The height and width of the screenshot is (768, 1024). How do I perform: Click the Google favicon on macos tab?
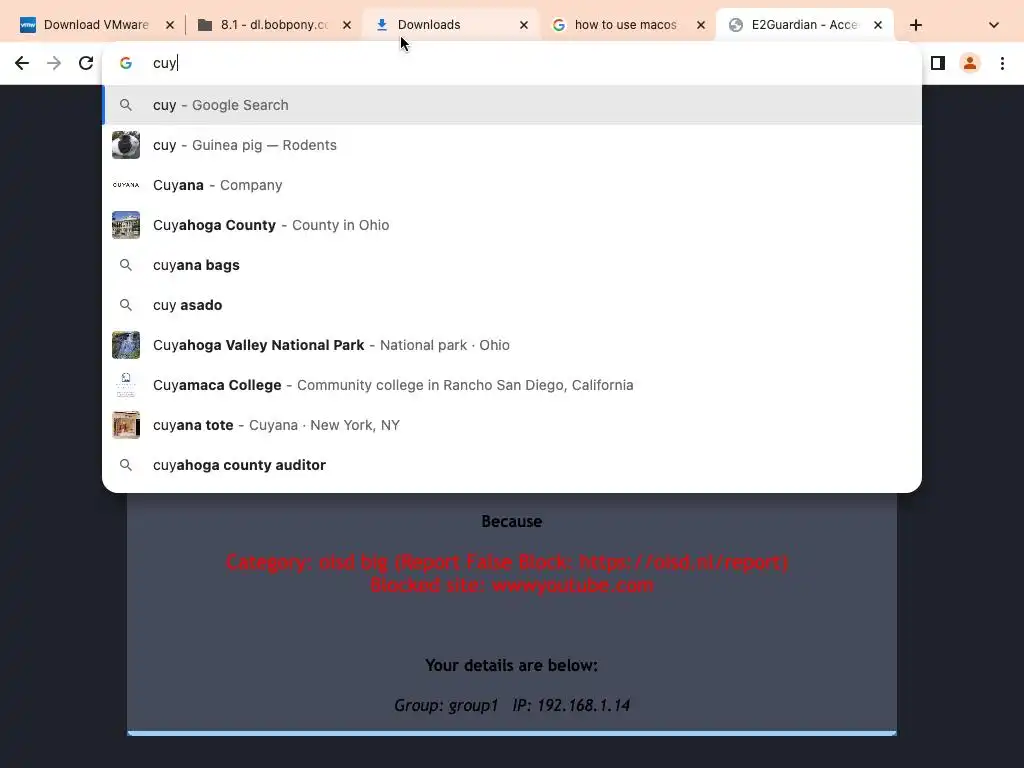[559, 25]
